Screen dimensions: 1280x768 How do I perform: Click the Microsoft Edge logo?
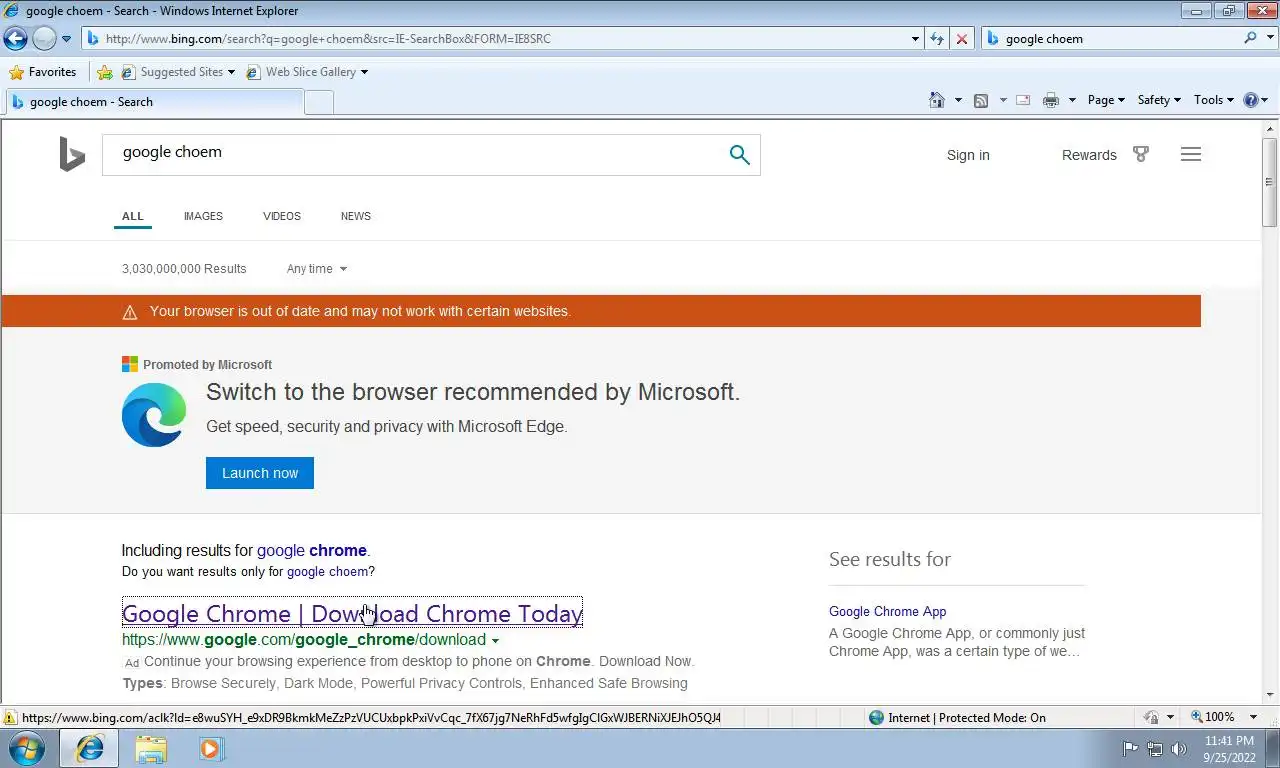[154, 415]
